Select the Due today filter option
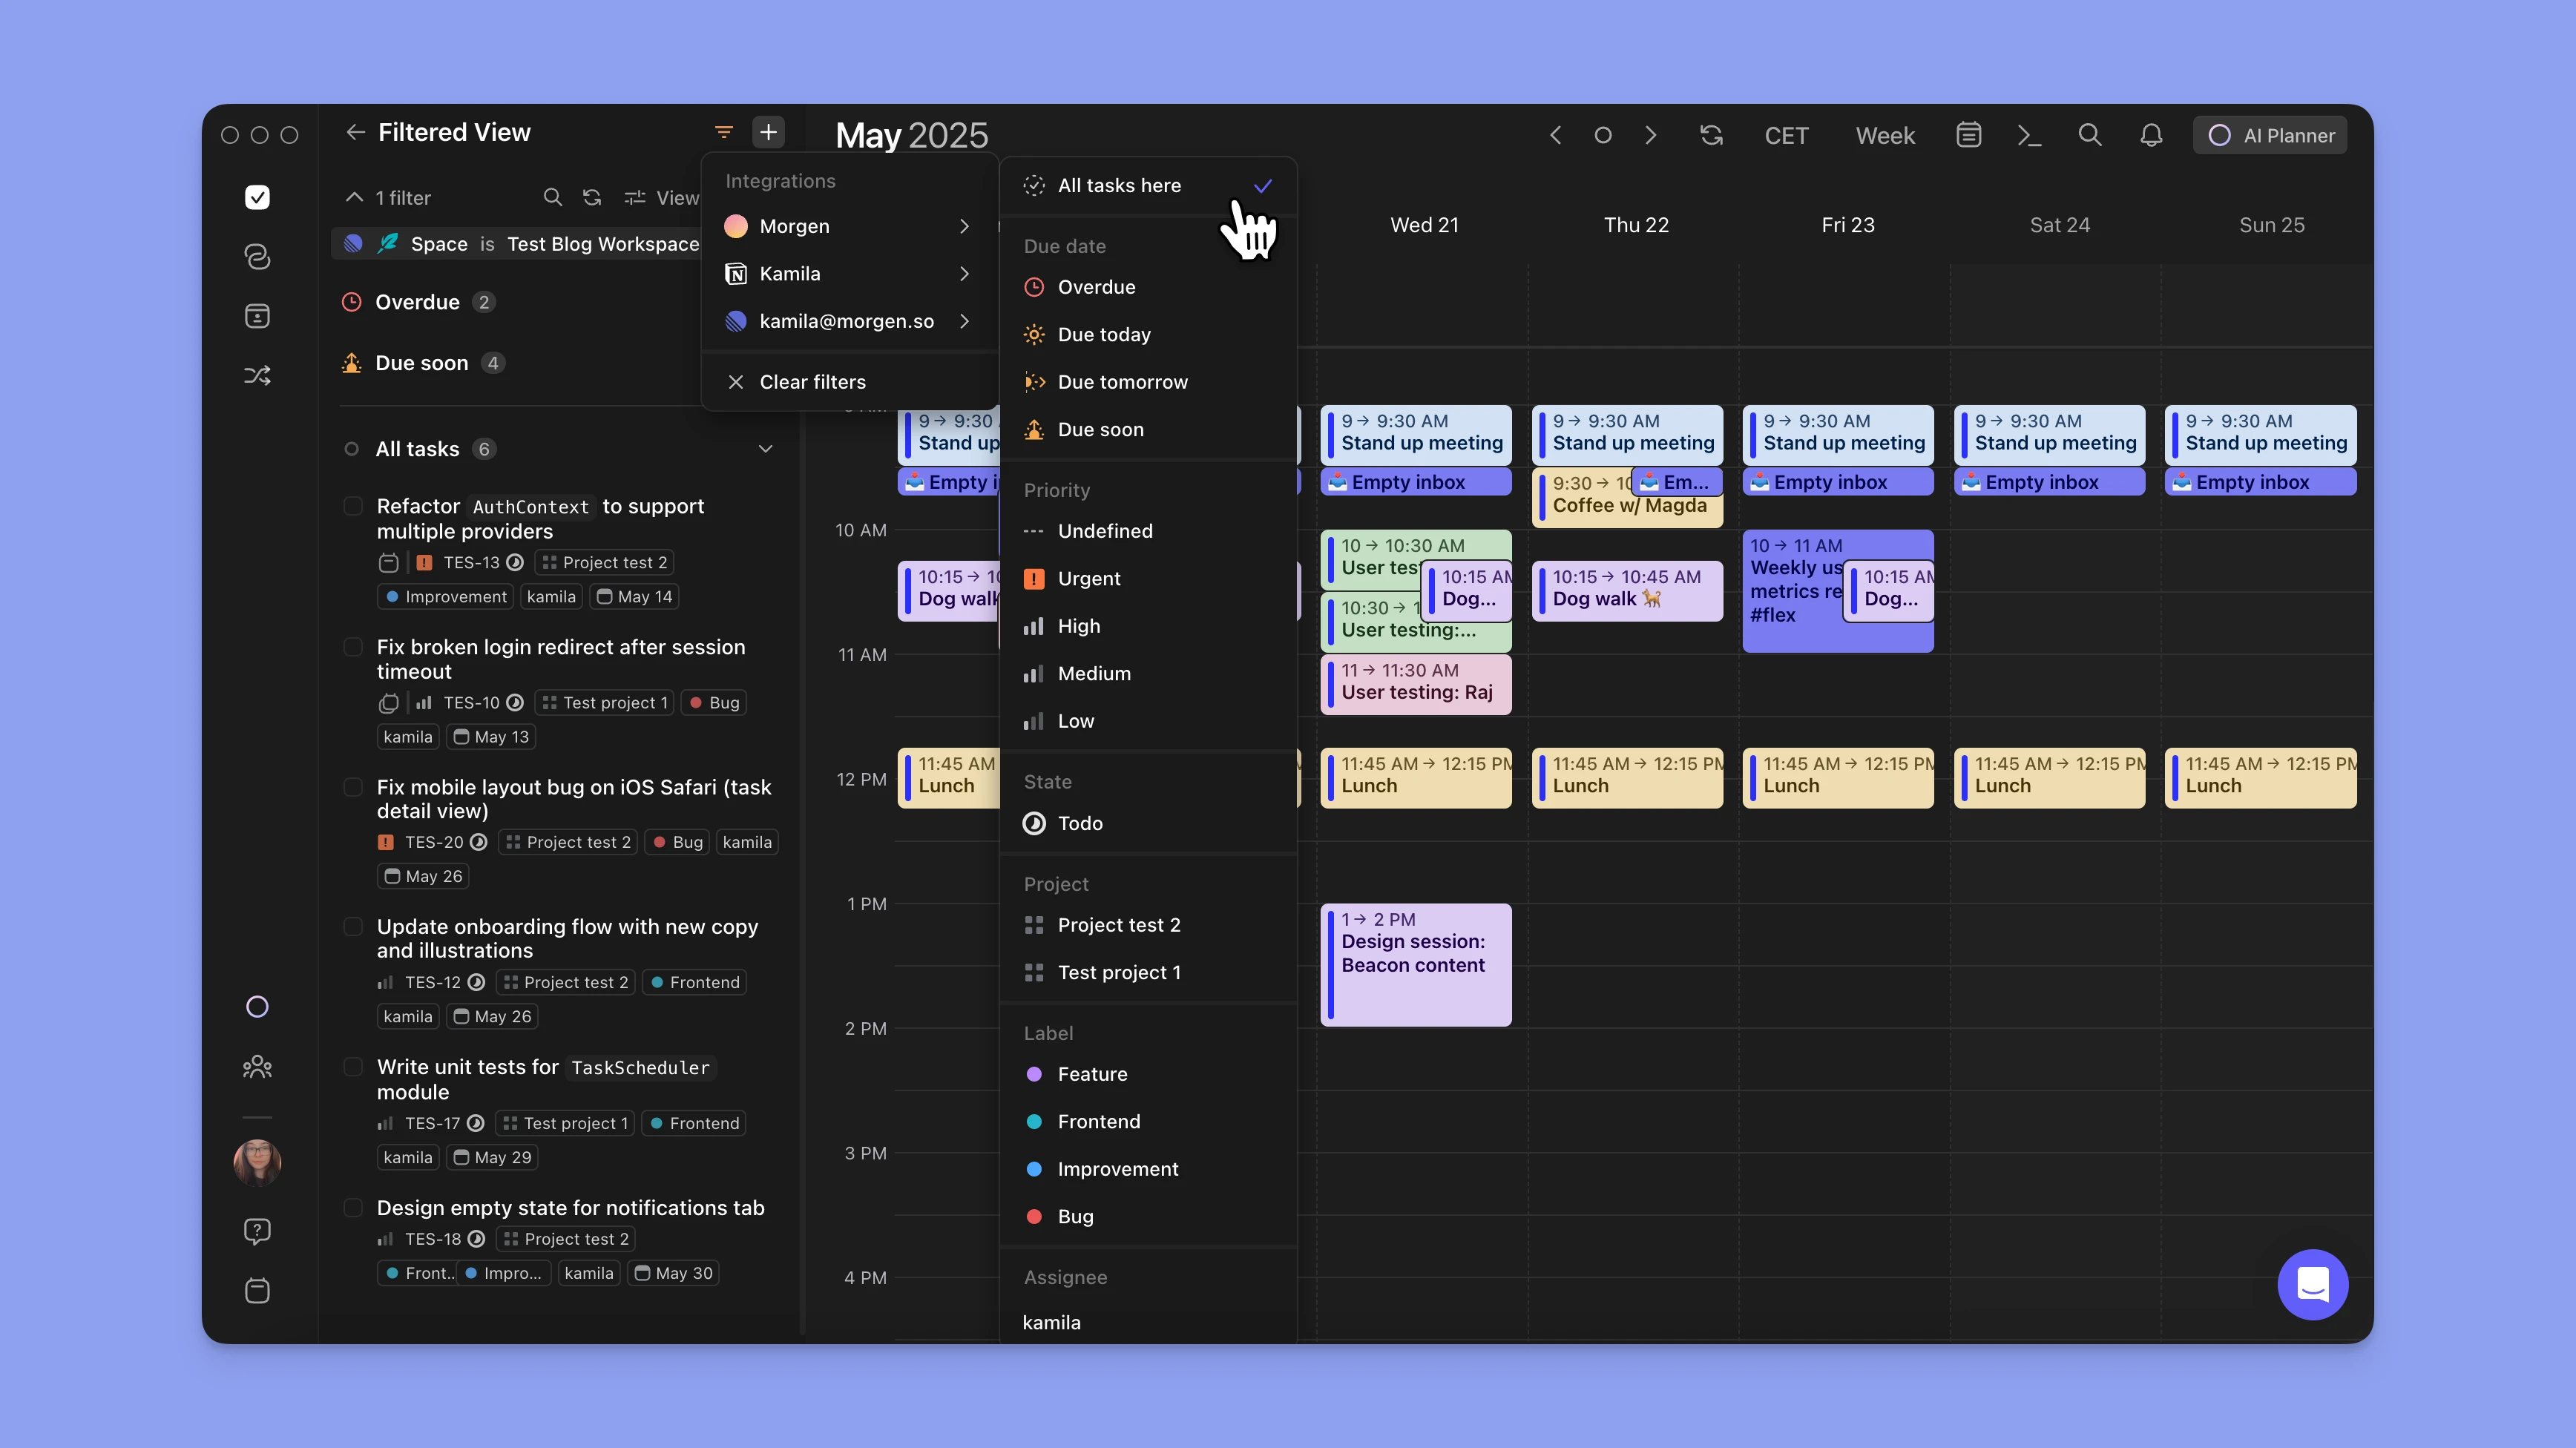The width and height of the screenshot is (2576, 1448). coord(1104,335)
